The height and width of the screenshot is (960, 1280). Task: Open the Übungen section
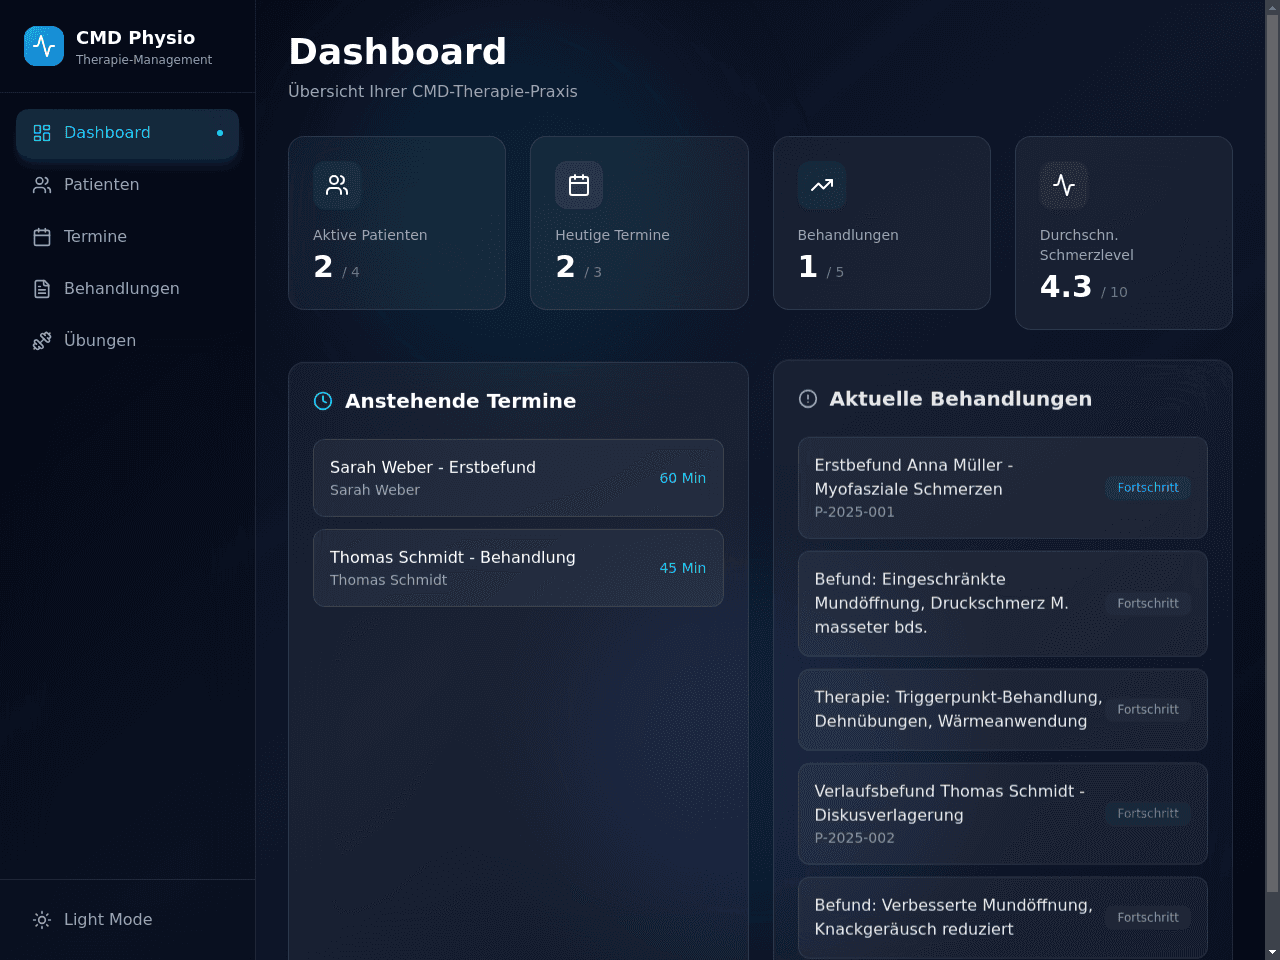coord(128,341)
